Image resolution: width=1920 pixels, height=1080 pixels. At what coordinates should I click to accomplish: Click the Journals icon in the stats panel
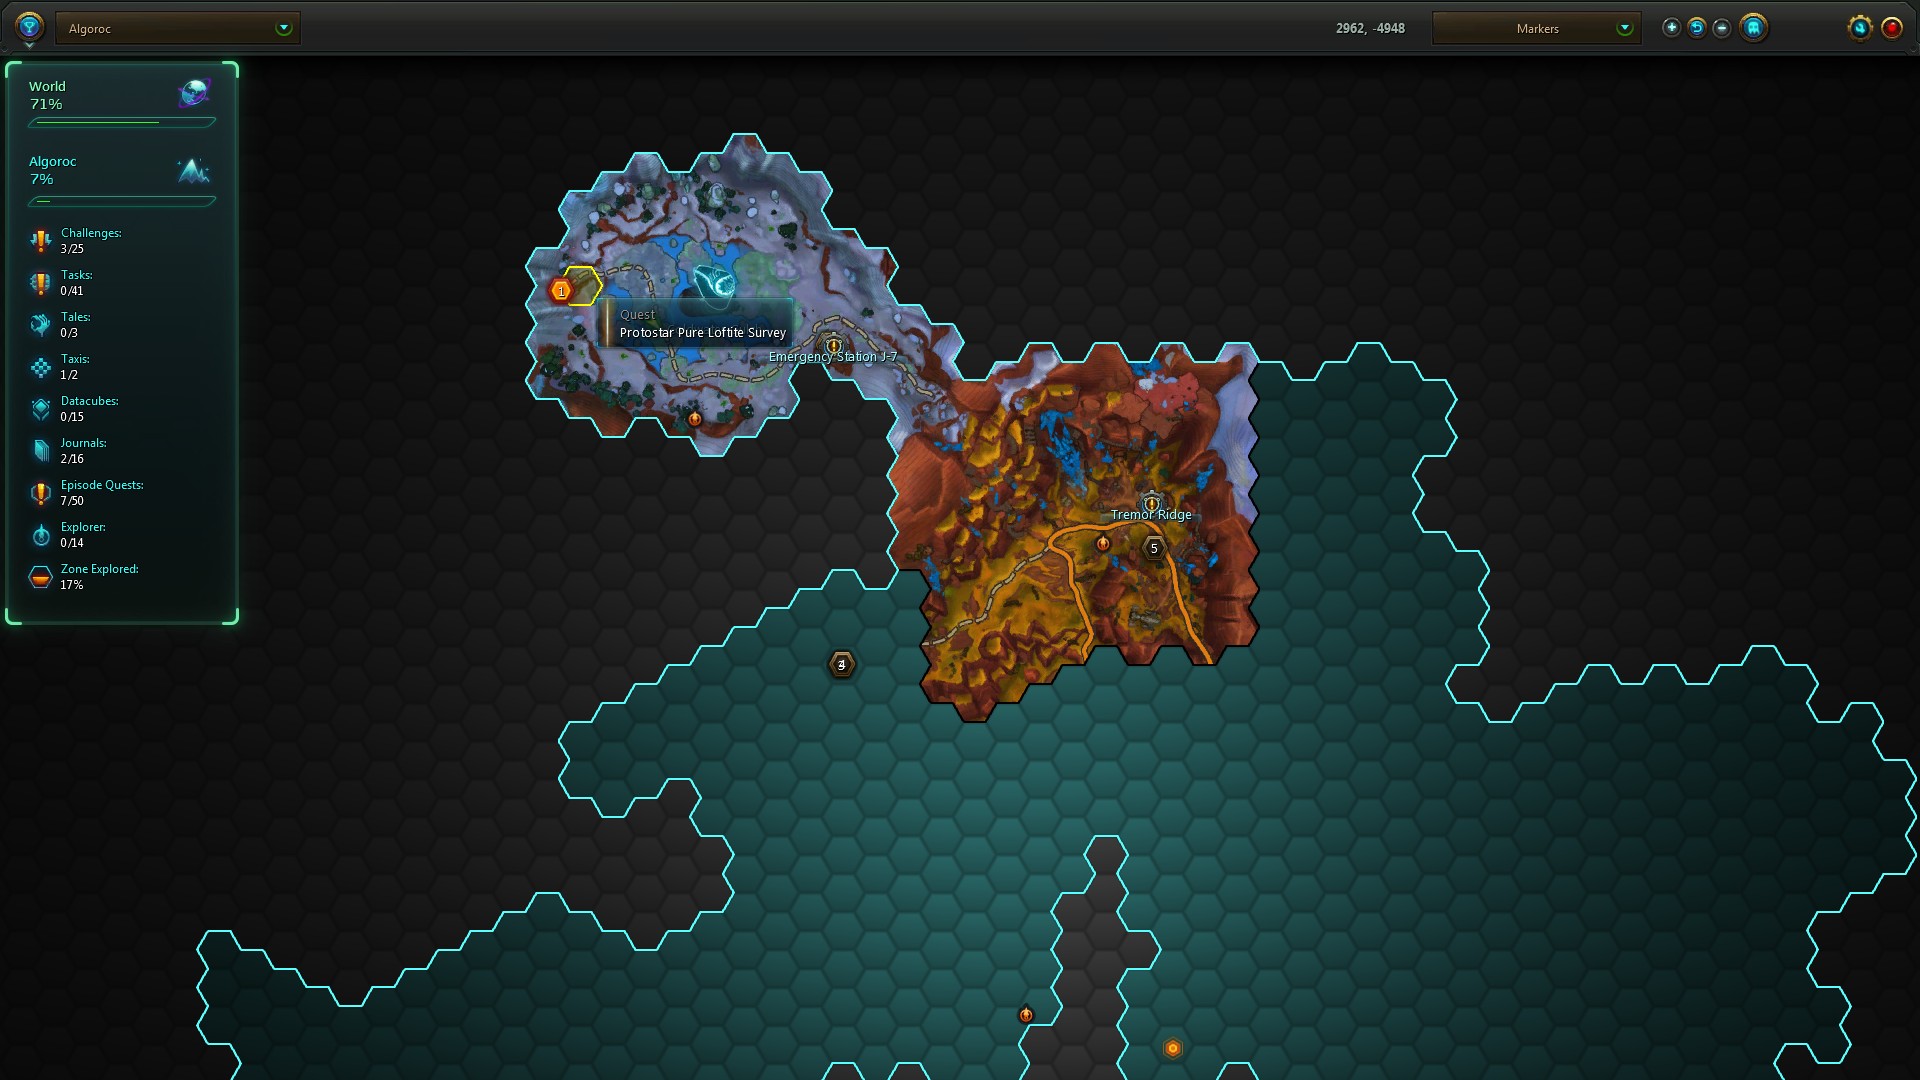40,451
